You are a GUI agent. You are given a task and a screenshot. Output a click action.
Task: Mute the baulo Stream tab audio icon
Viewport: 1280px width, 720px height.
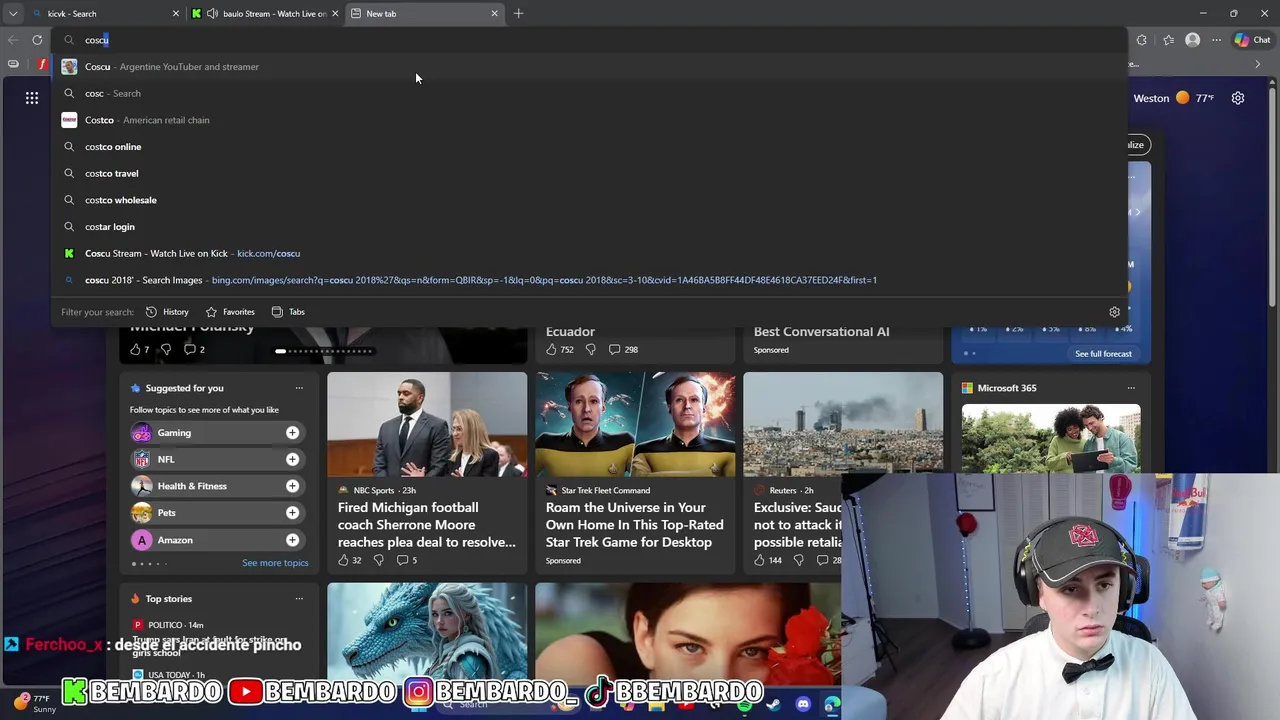pyautogui.click(x=212, y=14)
